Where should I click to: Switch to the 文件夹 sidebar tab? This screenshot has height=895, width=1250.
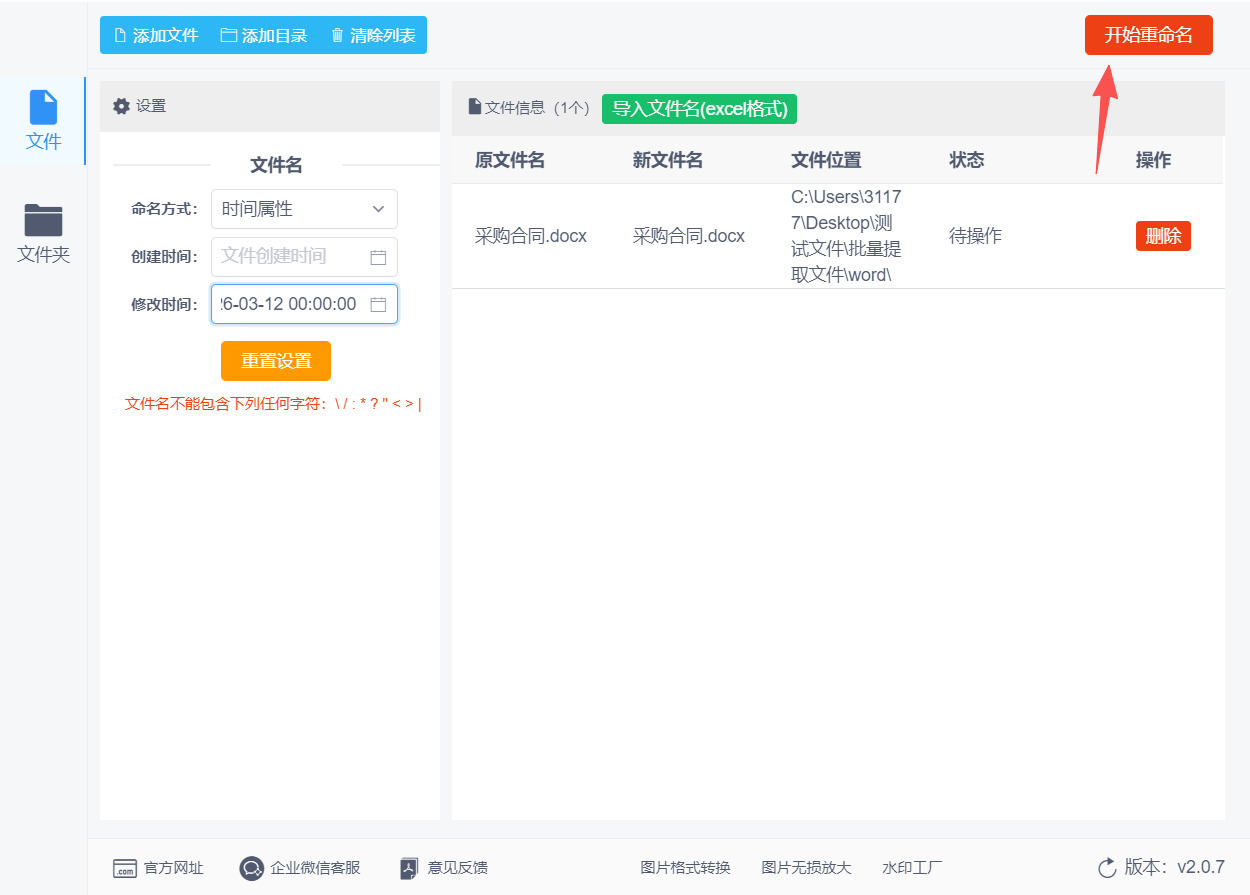42,233
